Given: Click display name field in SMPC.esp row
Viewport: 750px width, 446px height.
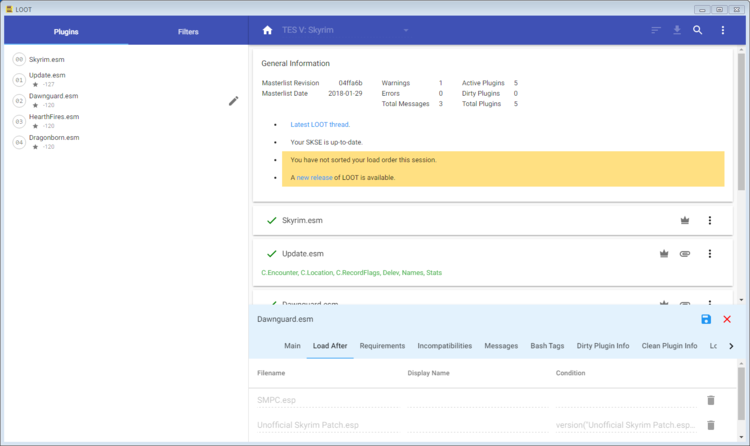Looking at the screenshot, I should (477, 400).
